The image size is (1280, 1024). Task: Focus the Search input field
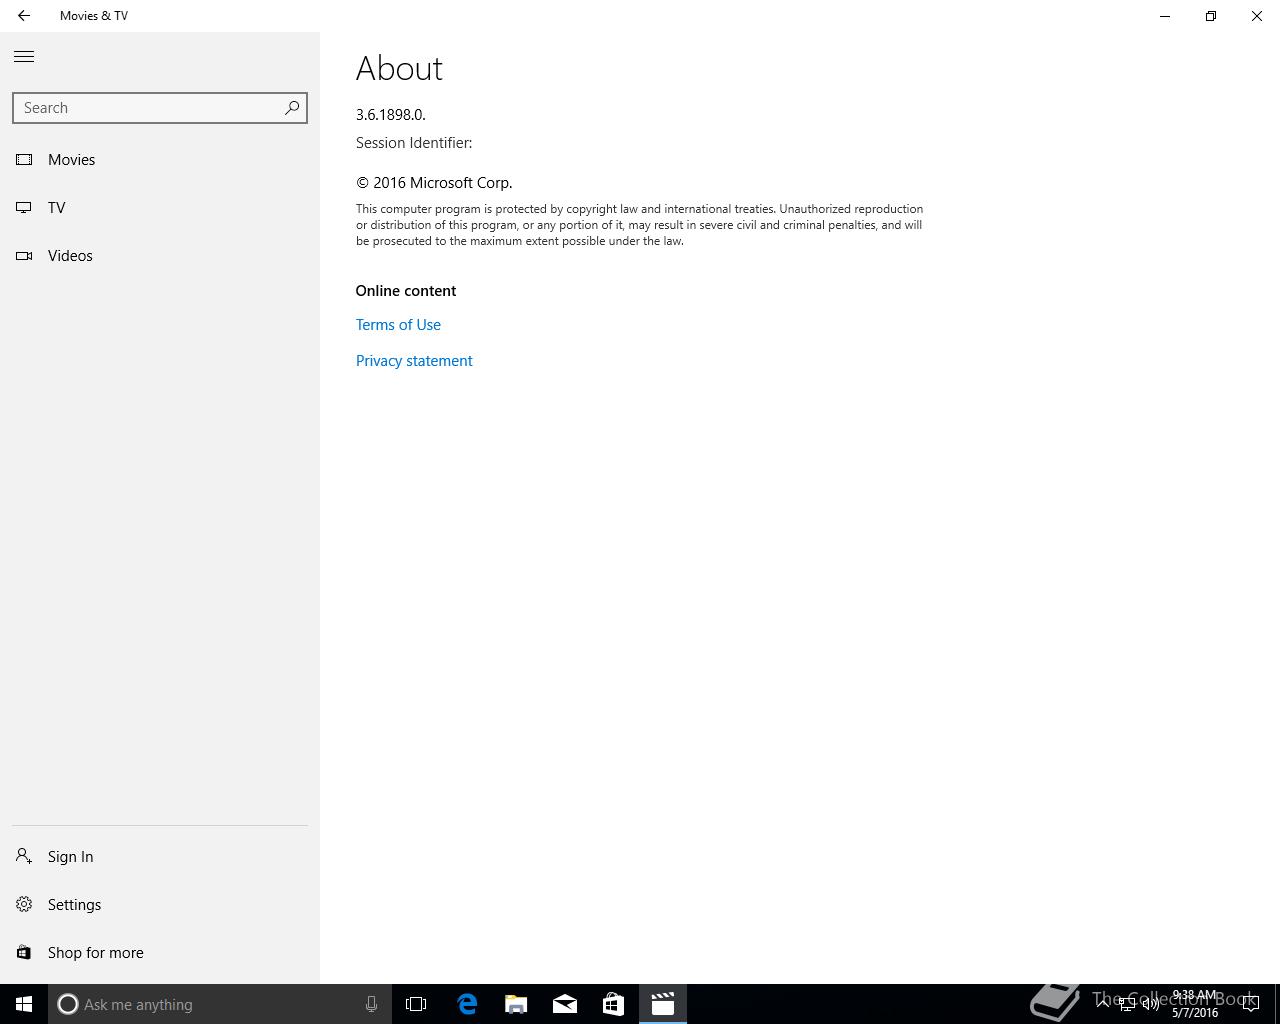[160, 108]
